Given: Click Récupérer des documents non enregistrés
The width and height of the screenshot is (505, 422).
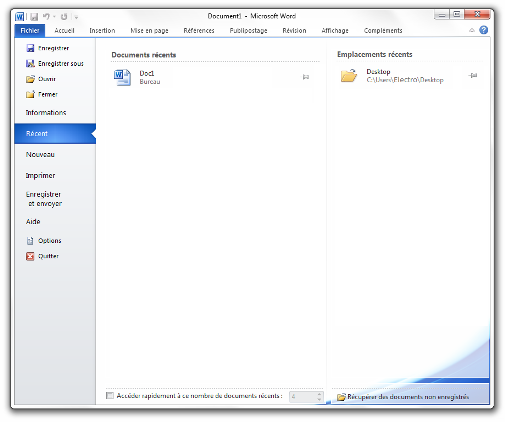Looking at the screenshot, I should tap(408, 397).
